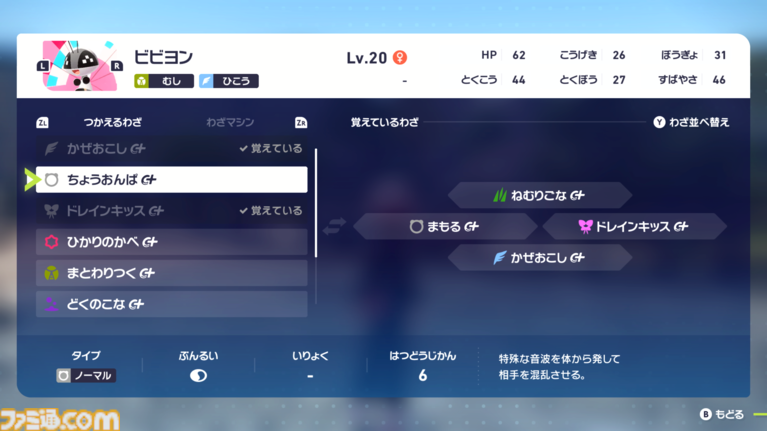767x431 pixels.
Task: Select the ちょうおんぱ move row
Action: tap(171, 180)
